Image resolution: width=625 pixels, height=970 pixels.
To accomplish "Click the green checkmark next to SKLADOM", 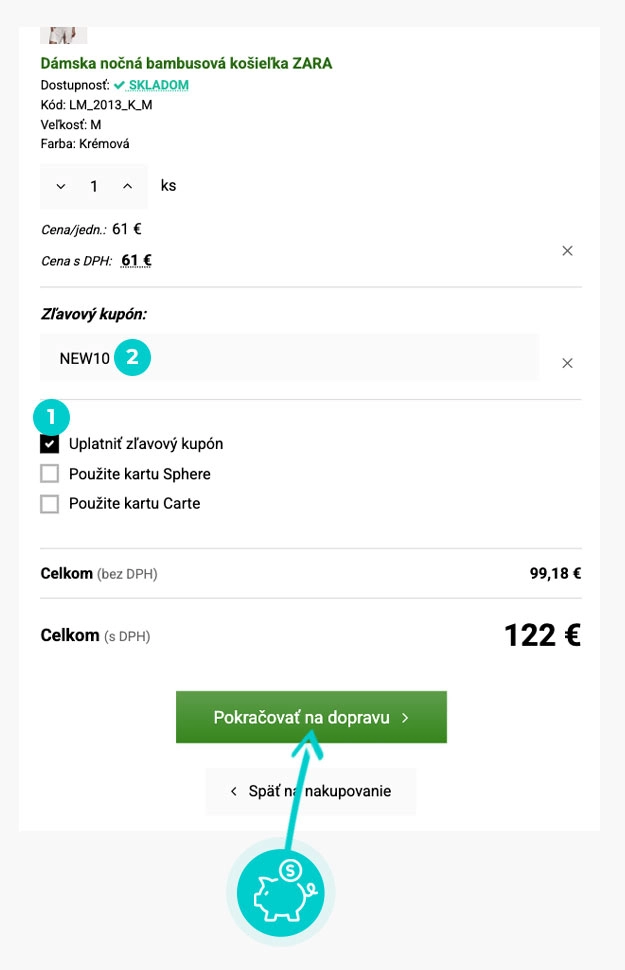I will click(119, 85).
